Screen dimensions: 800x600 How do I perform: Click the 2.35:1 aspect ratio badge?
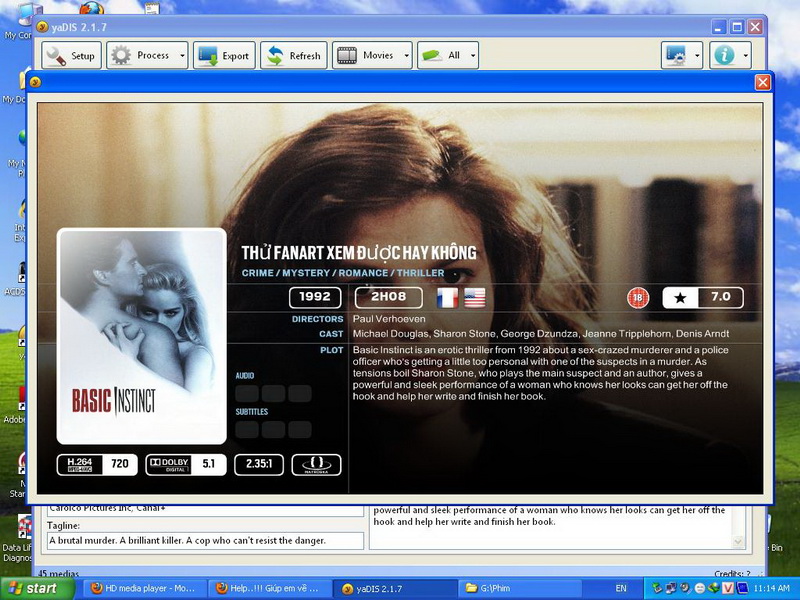[x=259, y=464]
